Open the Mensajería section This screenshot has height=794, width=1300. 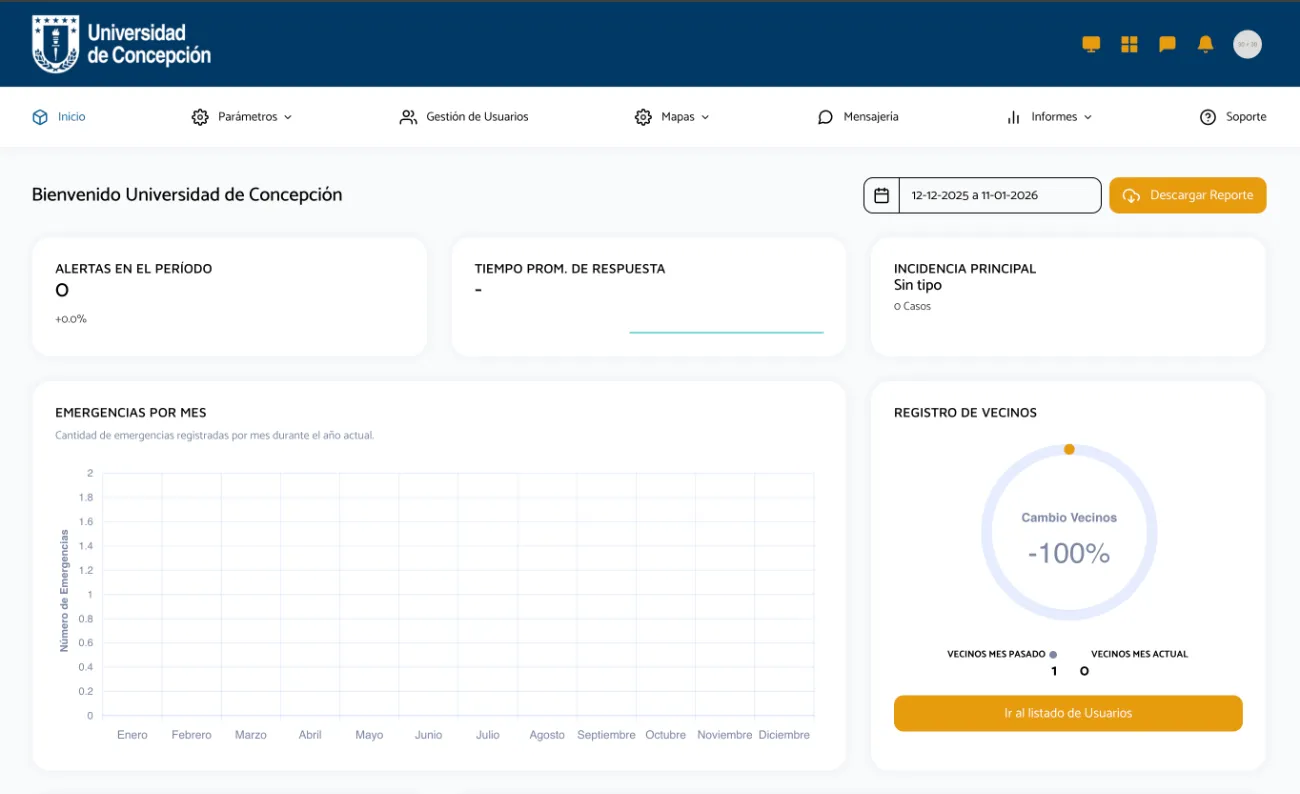(858, 117)
